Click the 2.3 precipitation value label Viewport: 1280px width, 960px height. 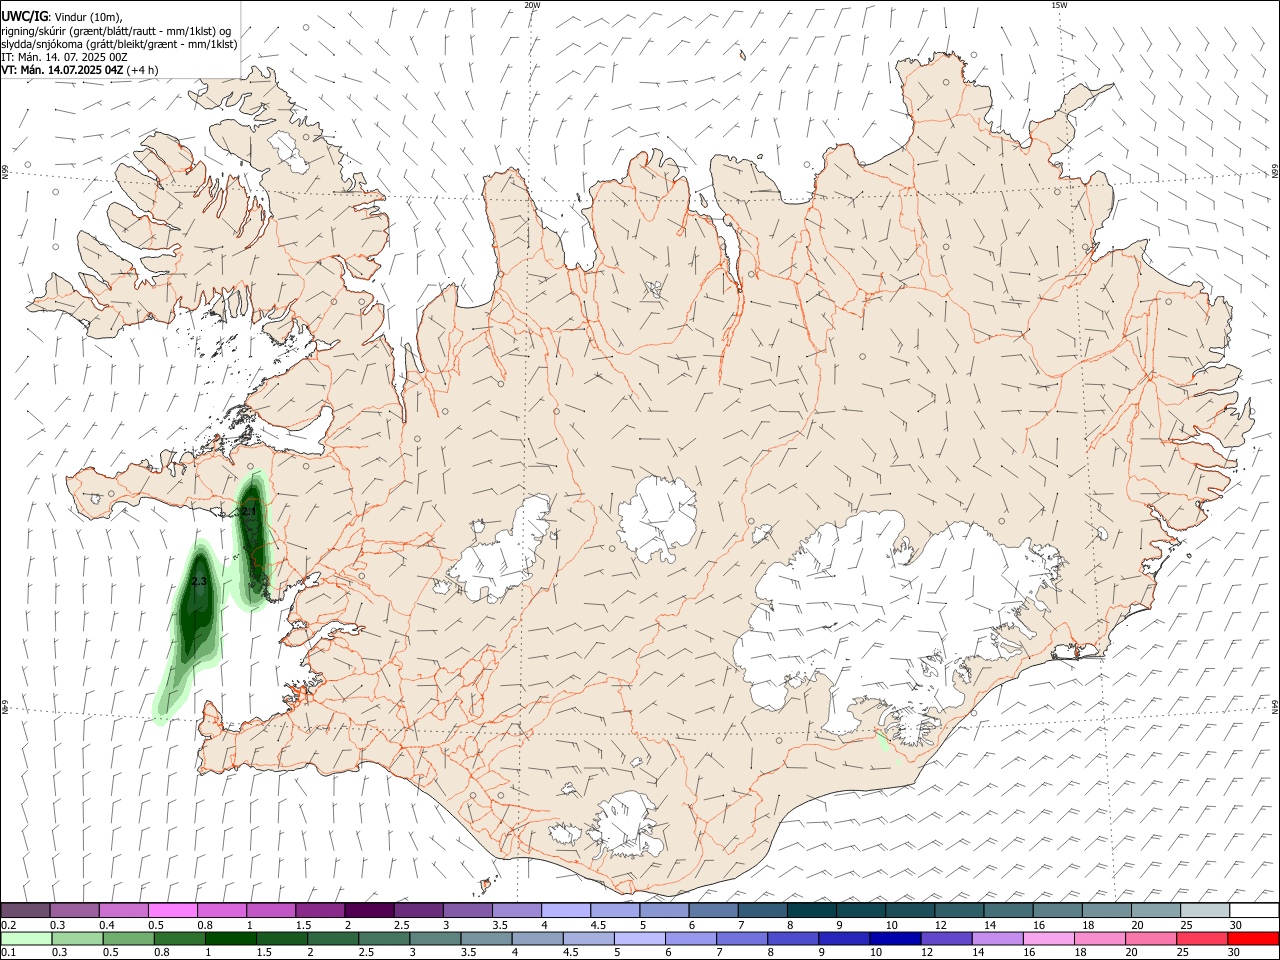click(199, 581)
